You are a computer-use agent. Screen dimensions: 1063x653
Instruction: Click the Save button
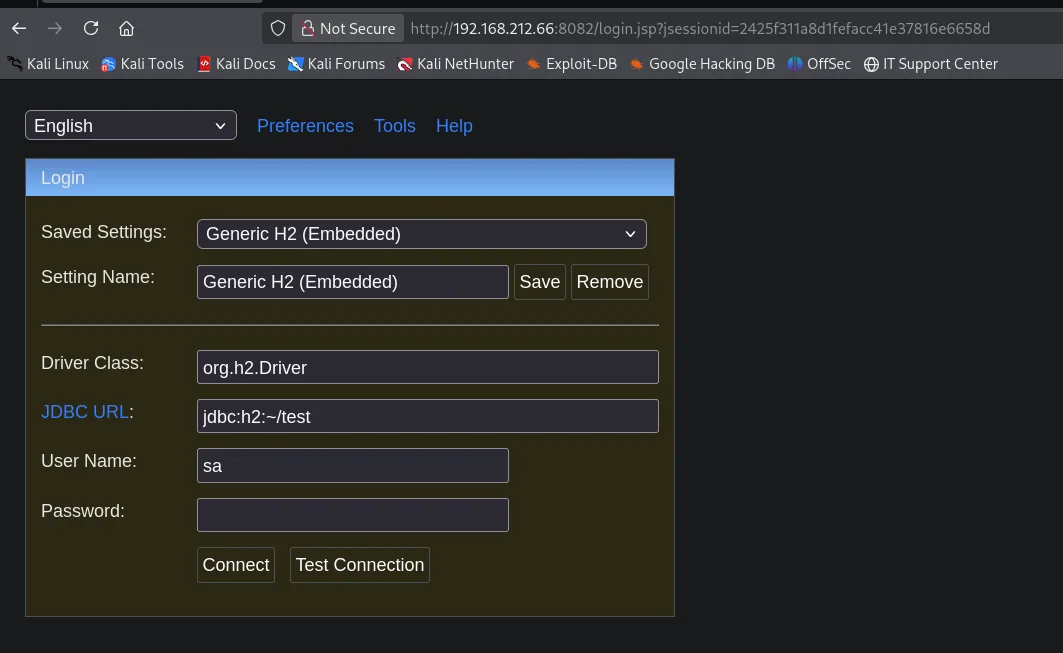coord(540,282)
